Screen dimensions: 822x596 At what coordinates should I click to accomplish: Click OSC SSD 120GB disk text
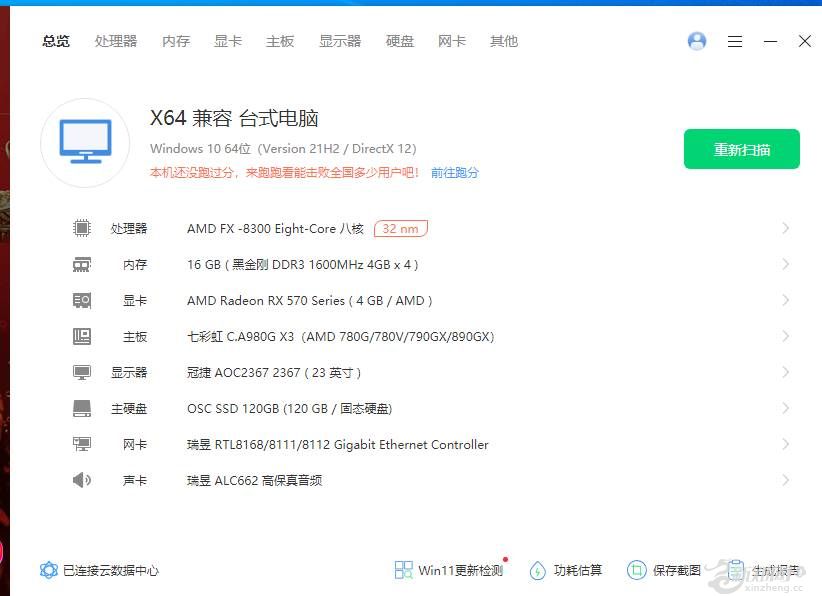pyautogui.click(x=289, y=409)
